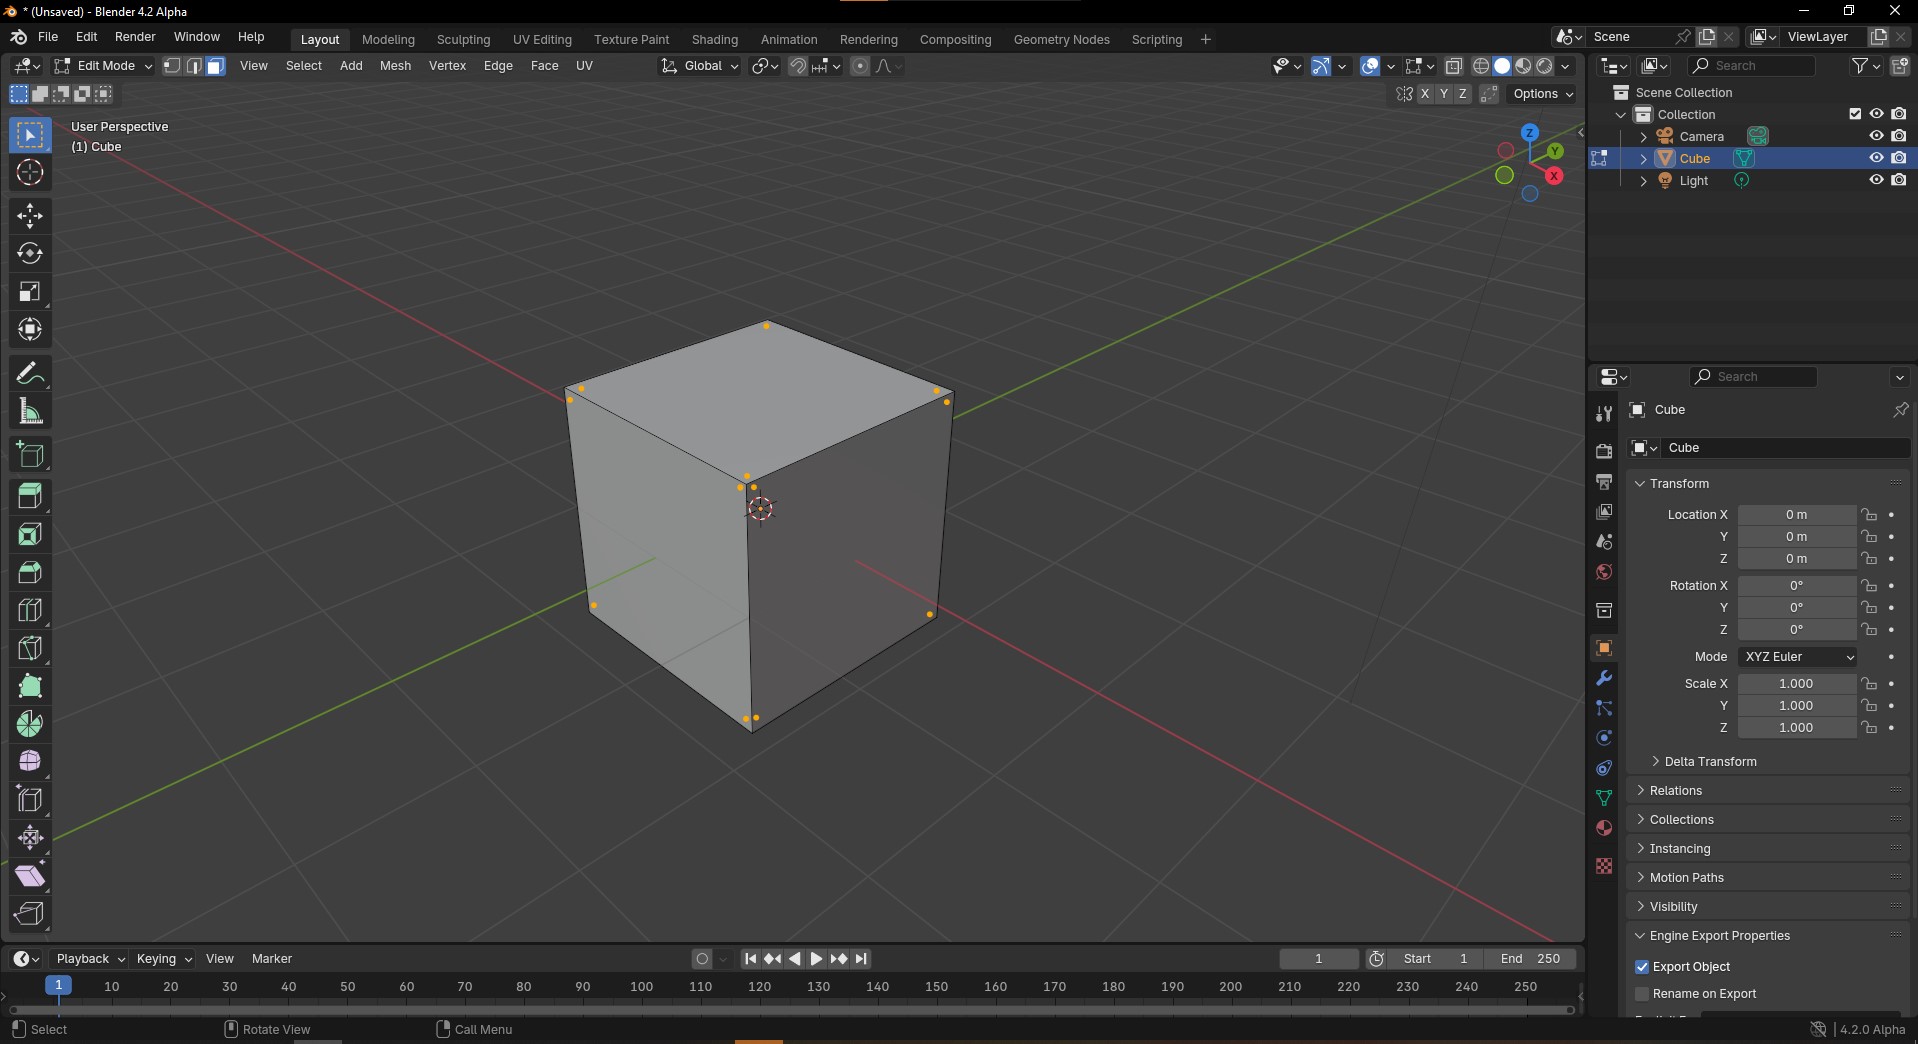The image size is (1918, 1044).
Task: Open the World properties tab
Action: [x=1604, y=572]
